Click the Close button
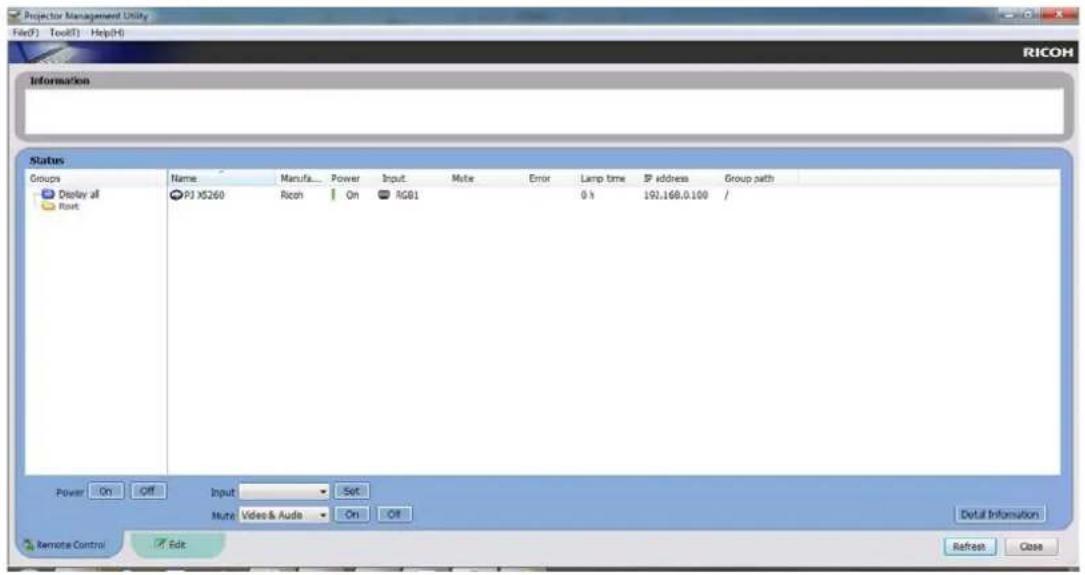The height and width of the screenshot is (575, 1085). point(1030,546)
